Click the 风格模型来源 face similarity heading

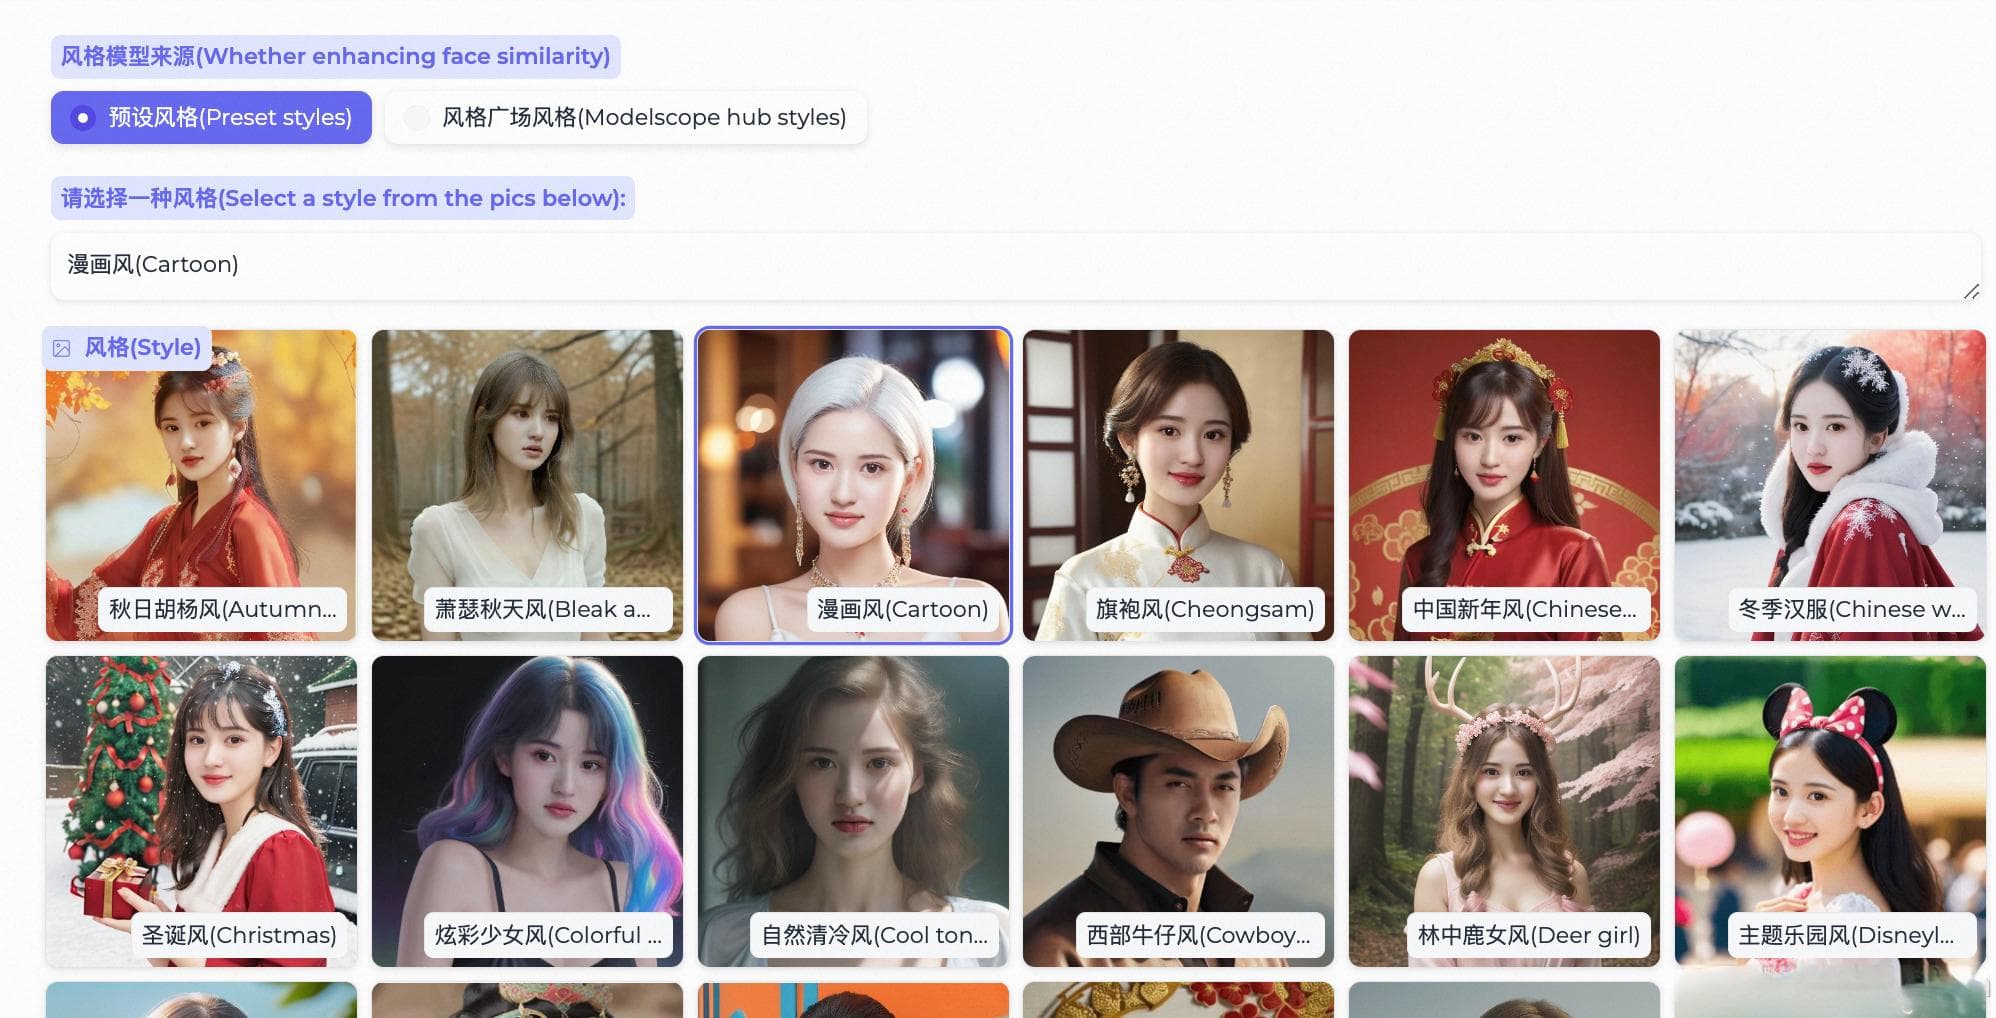336,57
